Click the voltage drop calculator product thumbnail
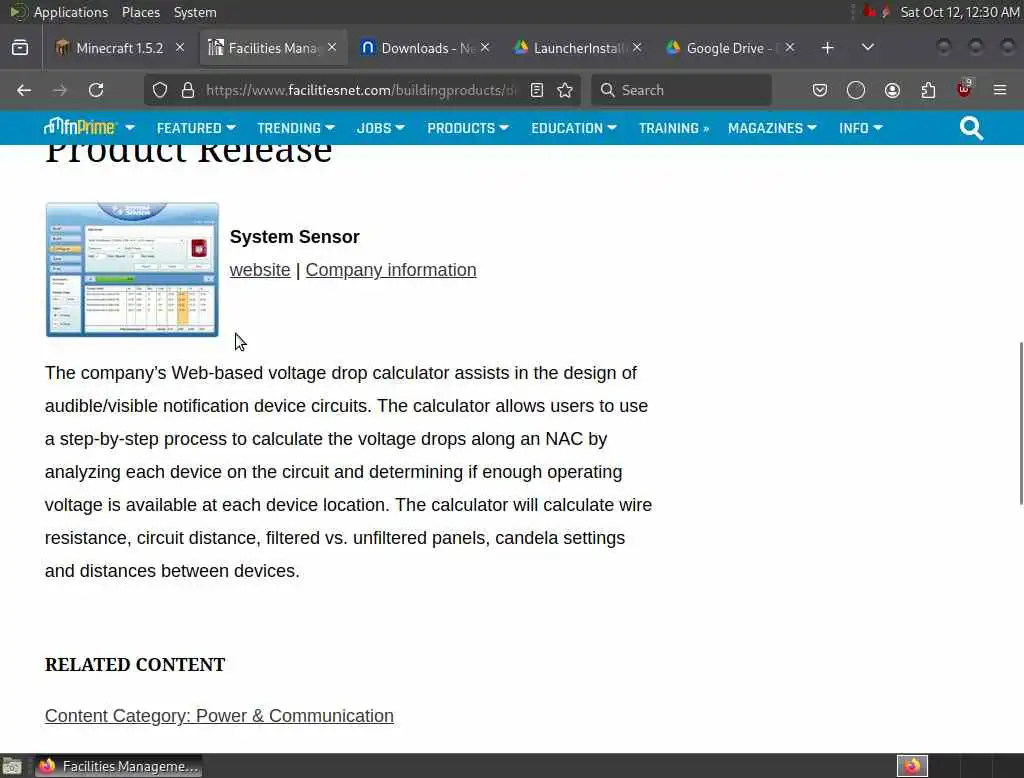 coord(132,270)
